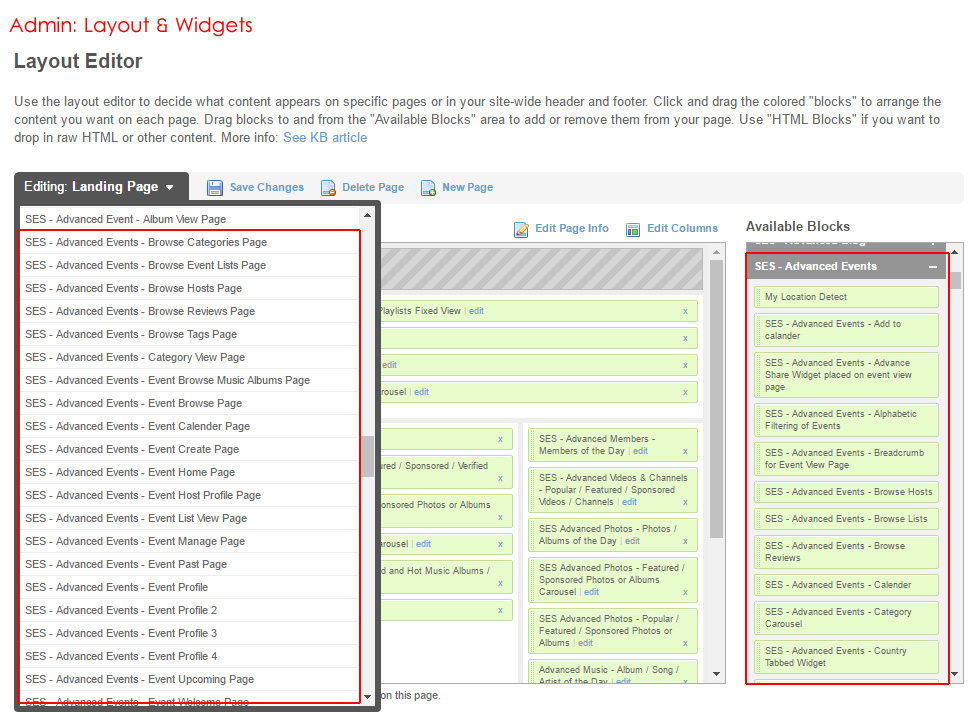The image size is (971, 720).
Task: Pick Event Profile 3 page option
Action: 121,633
